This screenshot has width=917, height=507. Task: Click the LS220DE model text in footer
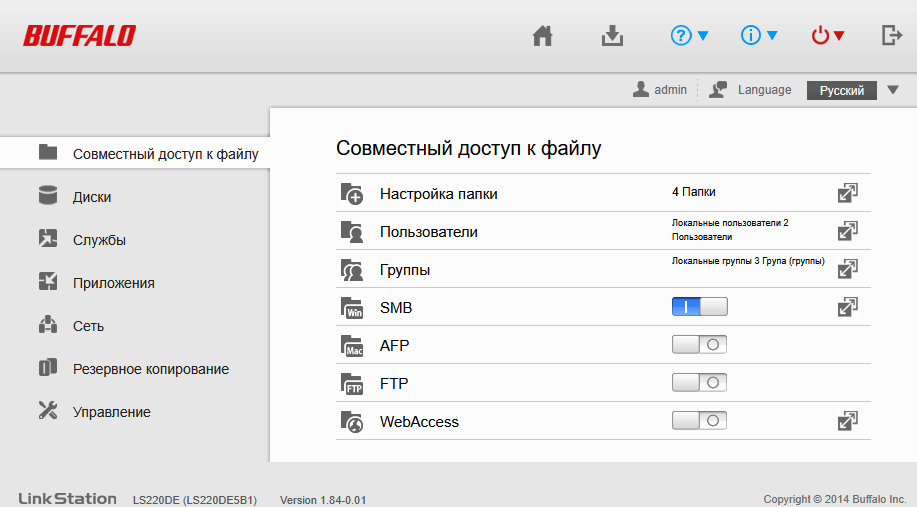tap(195, 500)
